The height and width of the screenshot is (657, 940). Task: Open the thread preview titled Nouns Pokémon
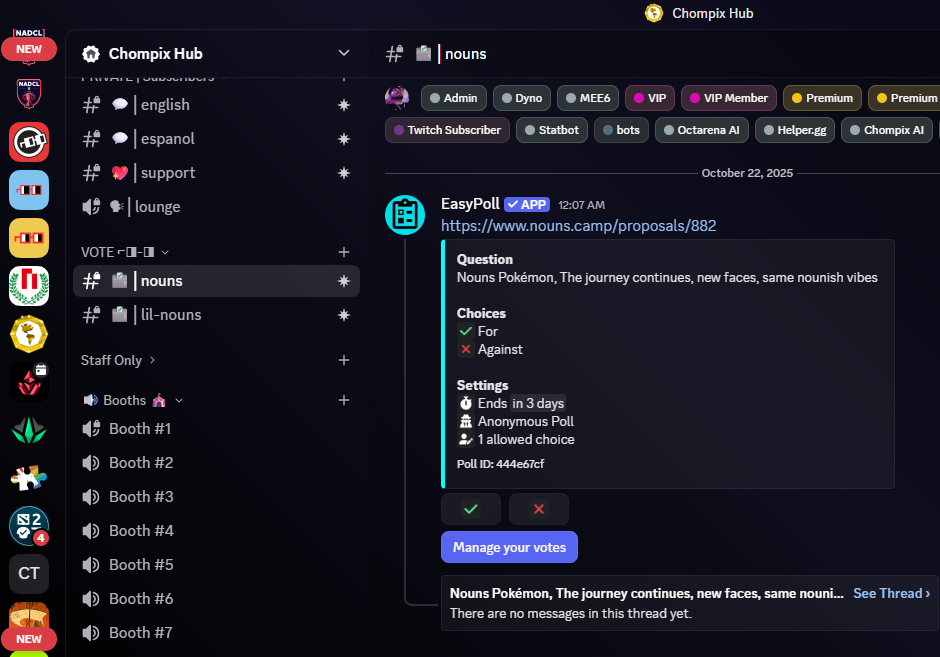pos(689,603)
